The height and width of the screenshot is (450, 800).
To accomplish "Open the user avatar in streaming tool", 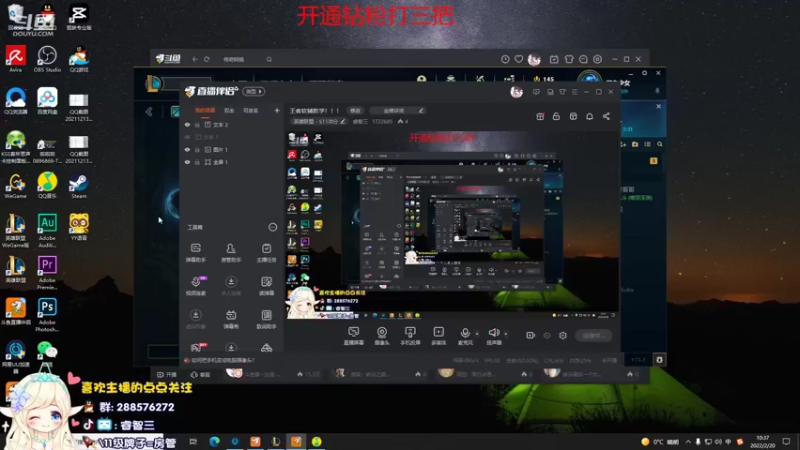I will point(516,92).
